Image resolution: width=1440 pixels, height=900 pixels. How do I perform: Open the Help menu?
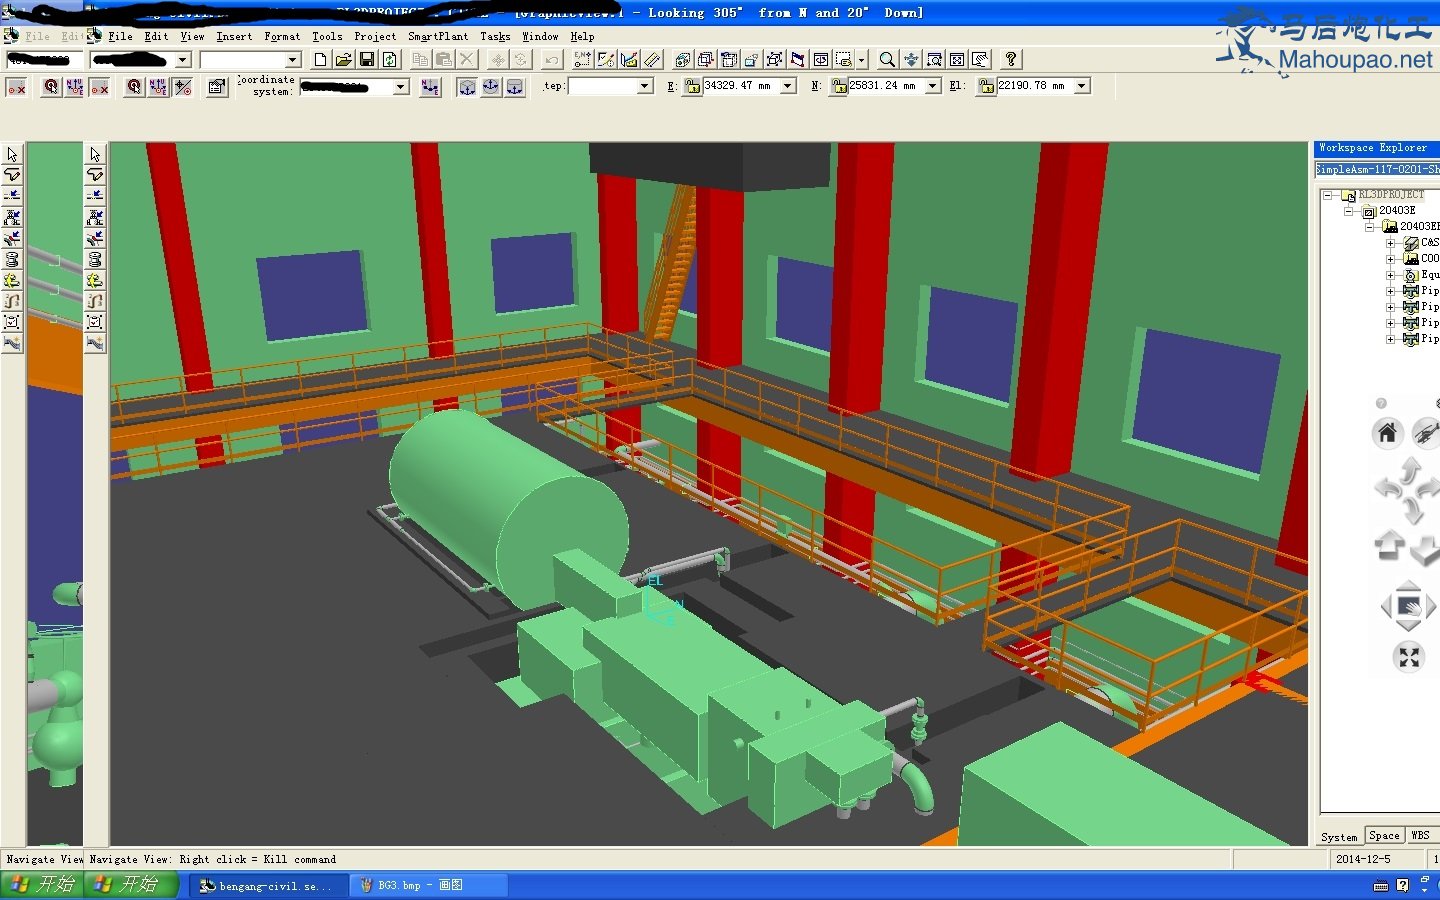pos(582,36)
